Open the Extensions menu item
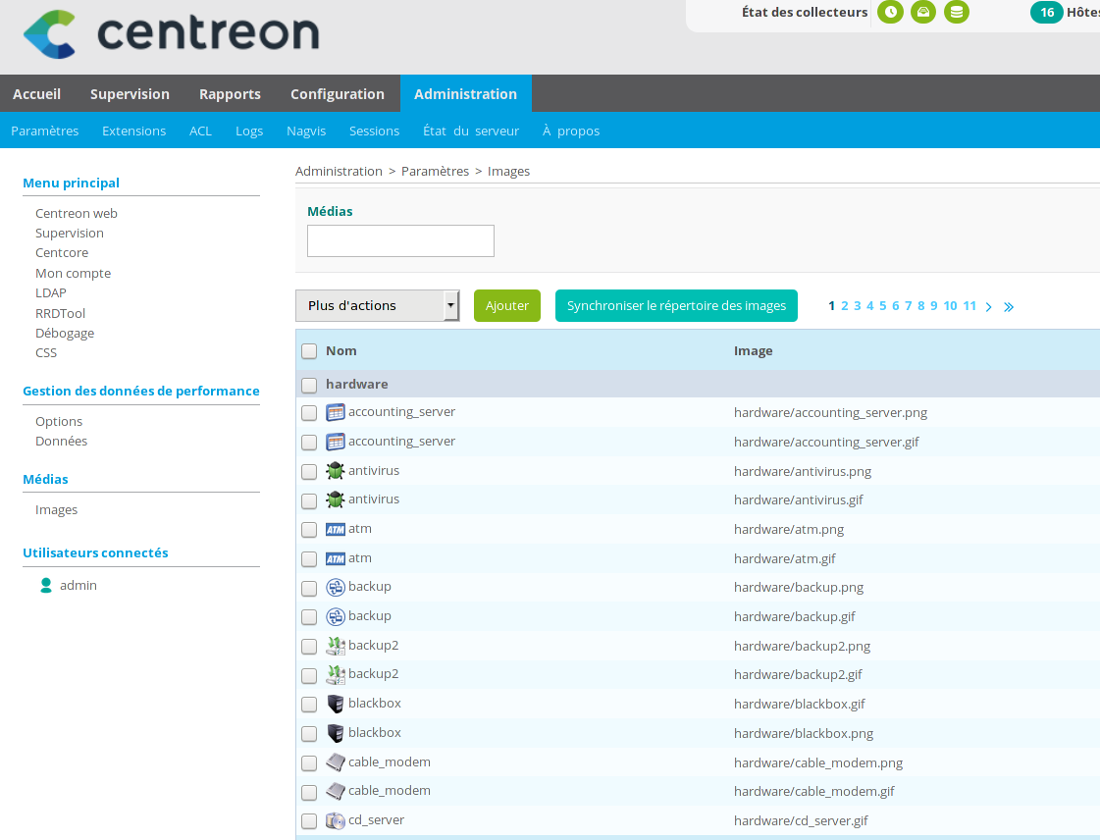This screenshot has width=1100, height=840. tap(133, 130)
